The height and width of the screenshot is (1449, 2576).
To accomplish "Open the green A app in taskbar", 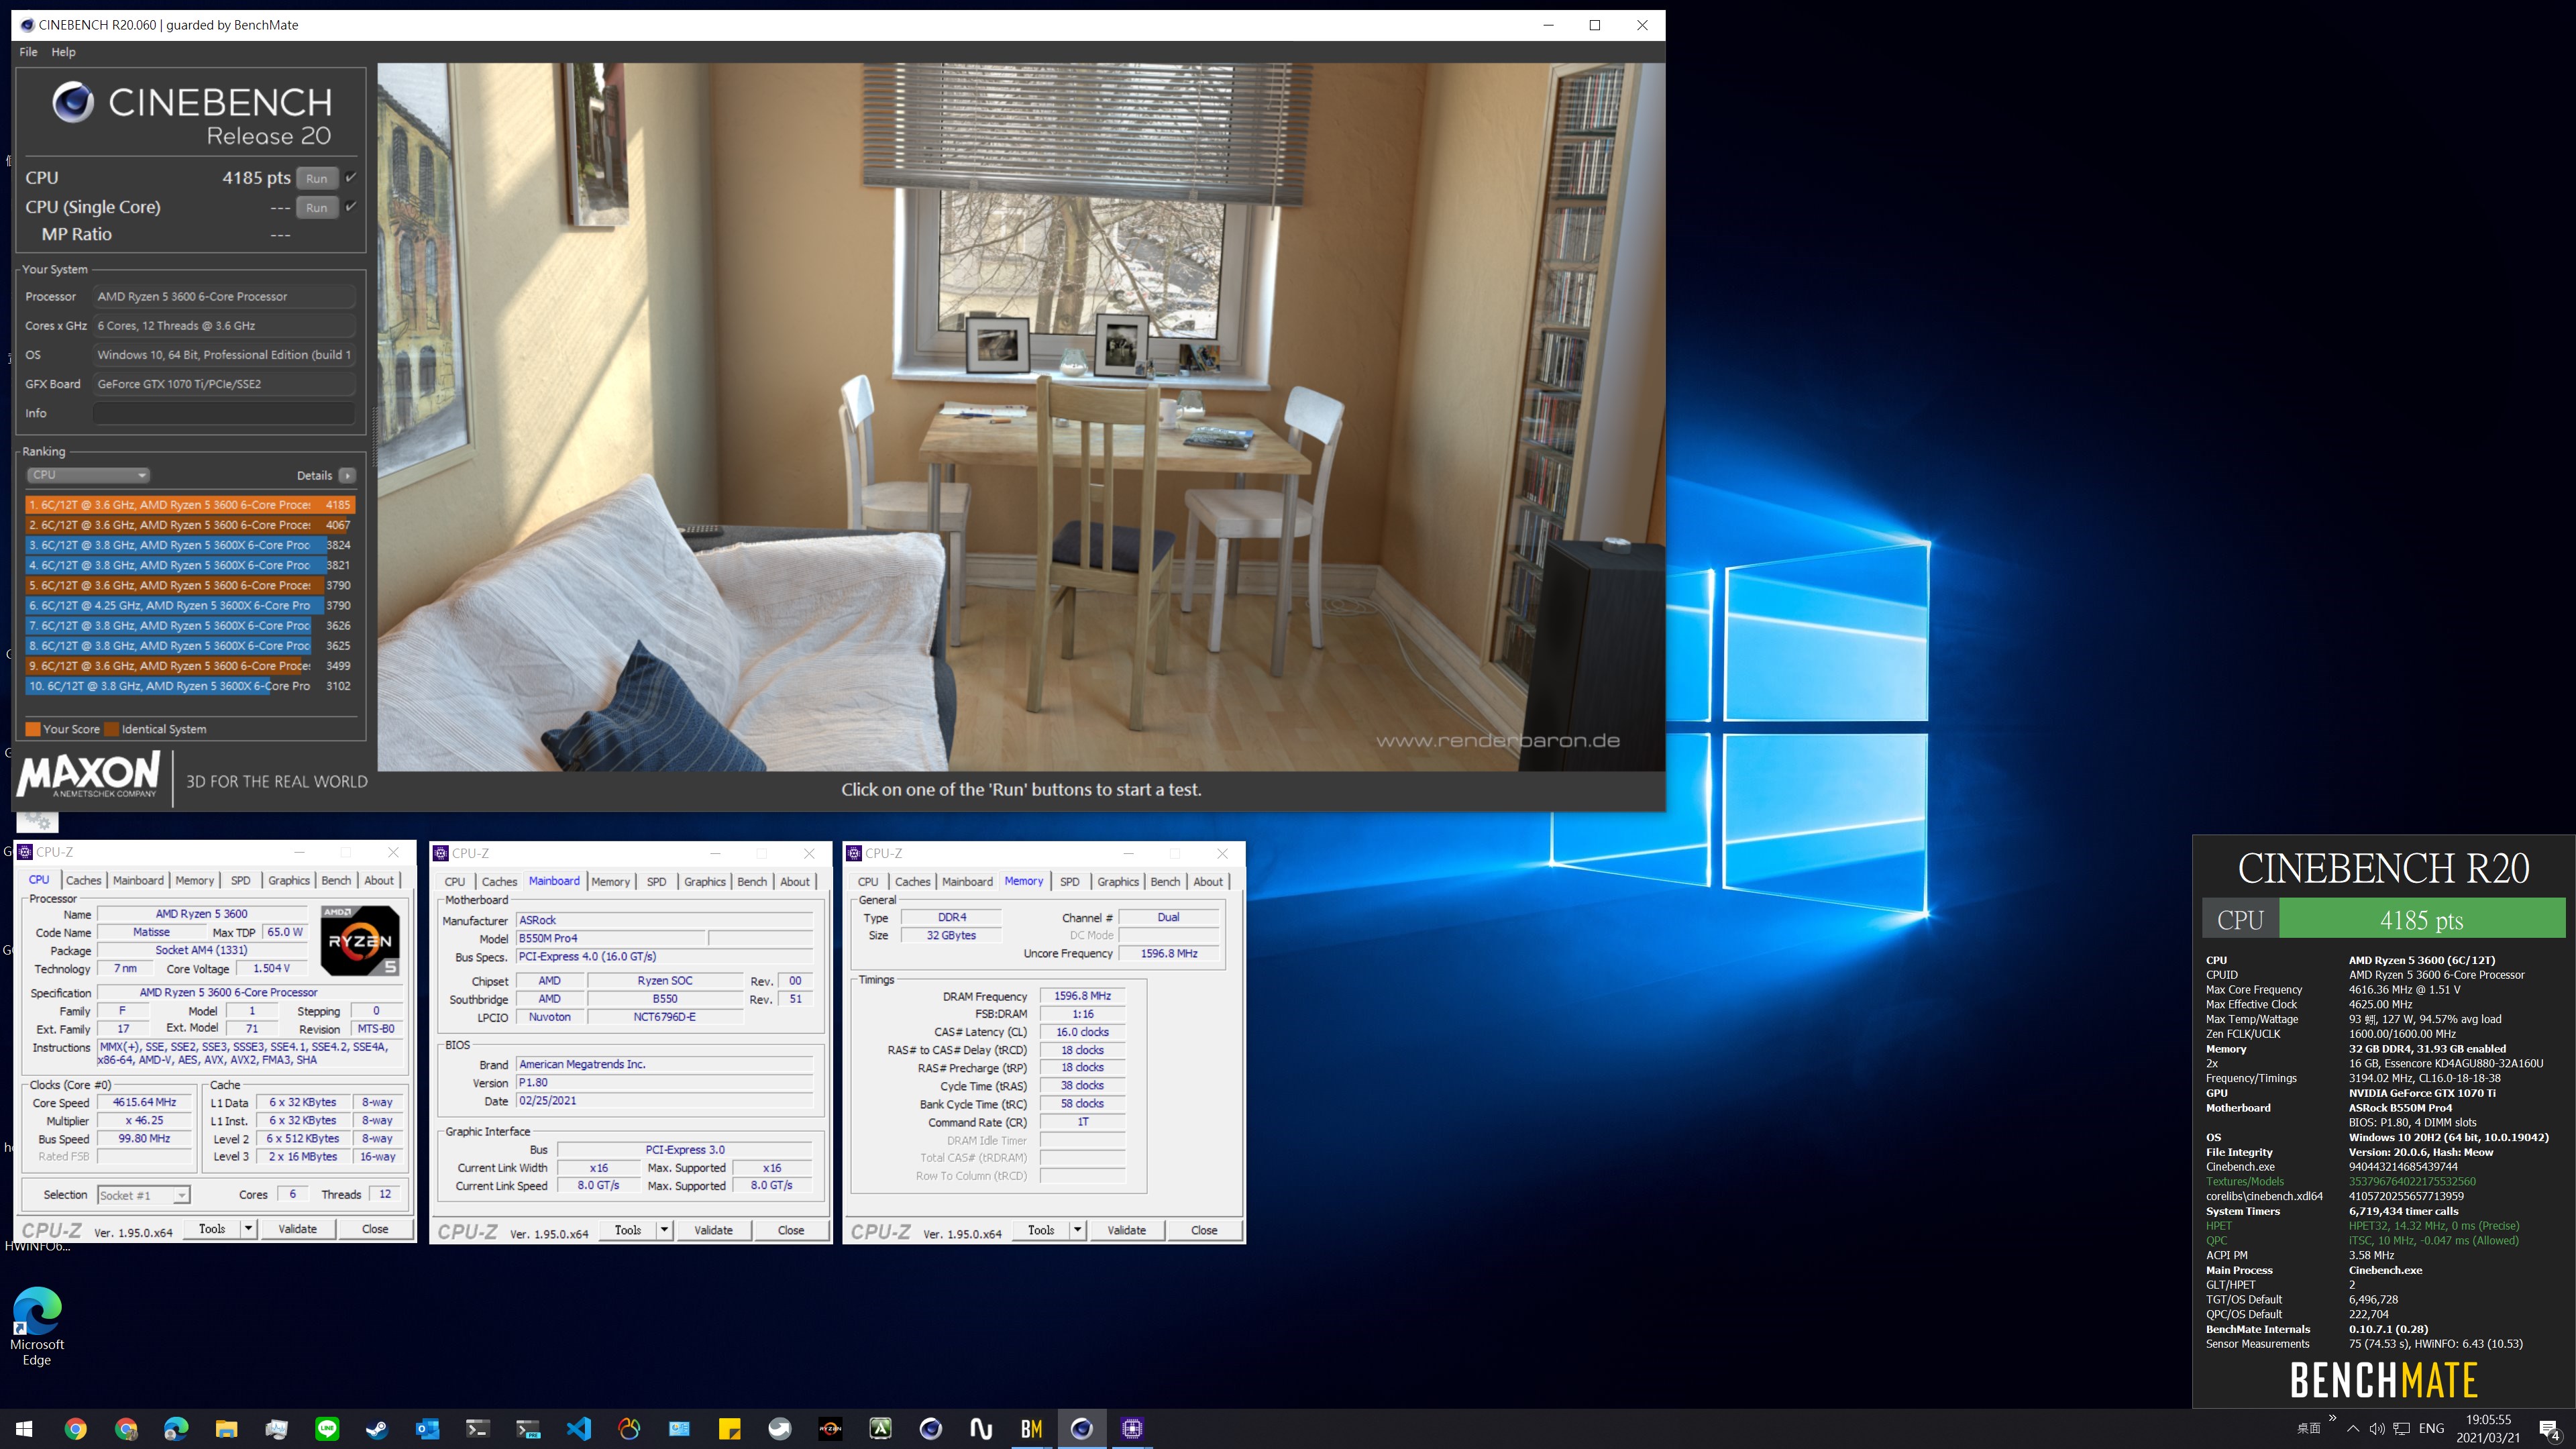I will point(880,1429).
